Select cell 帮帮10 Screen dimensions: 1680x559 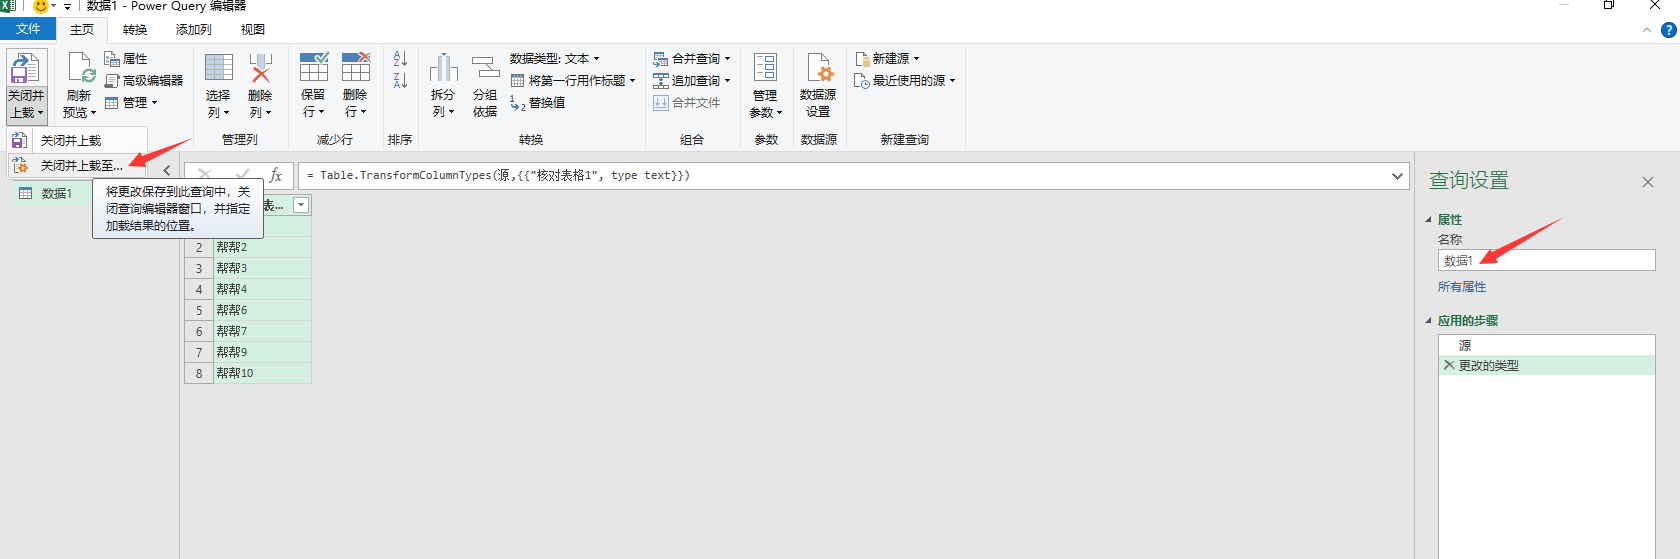(262, 373)
